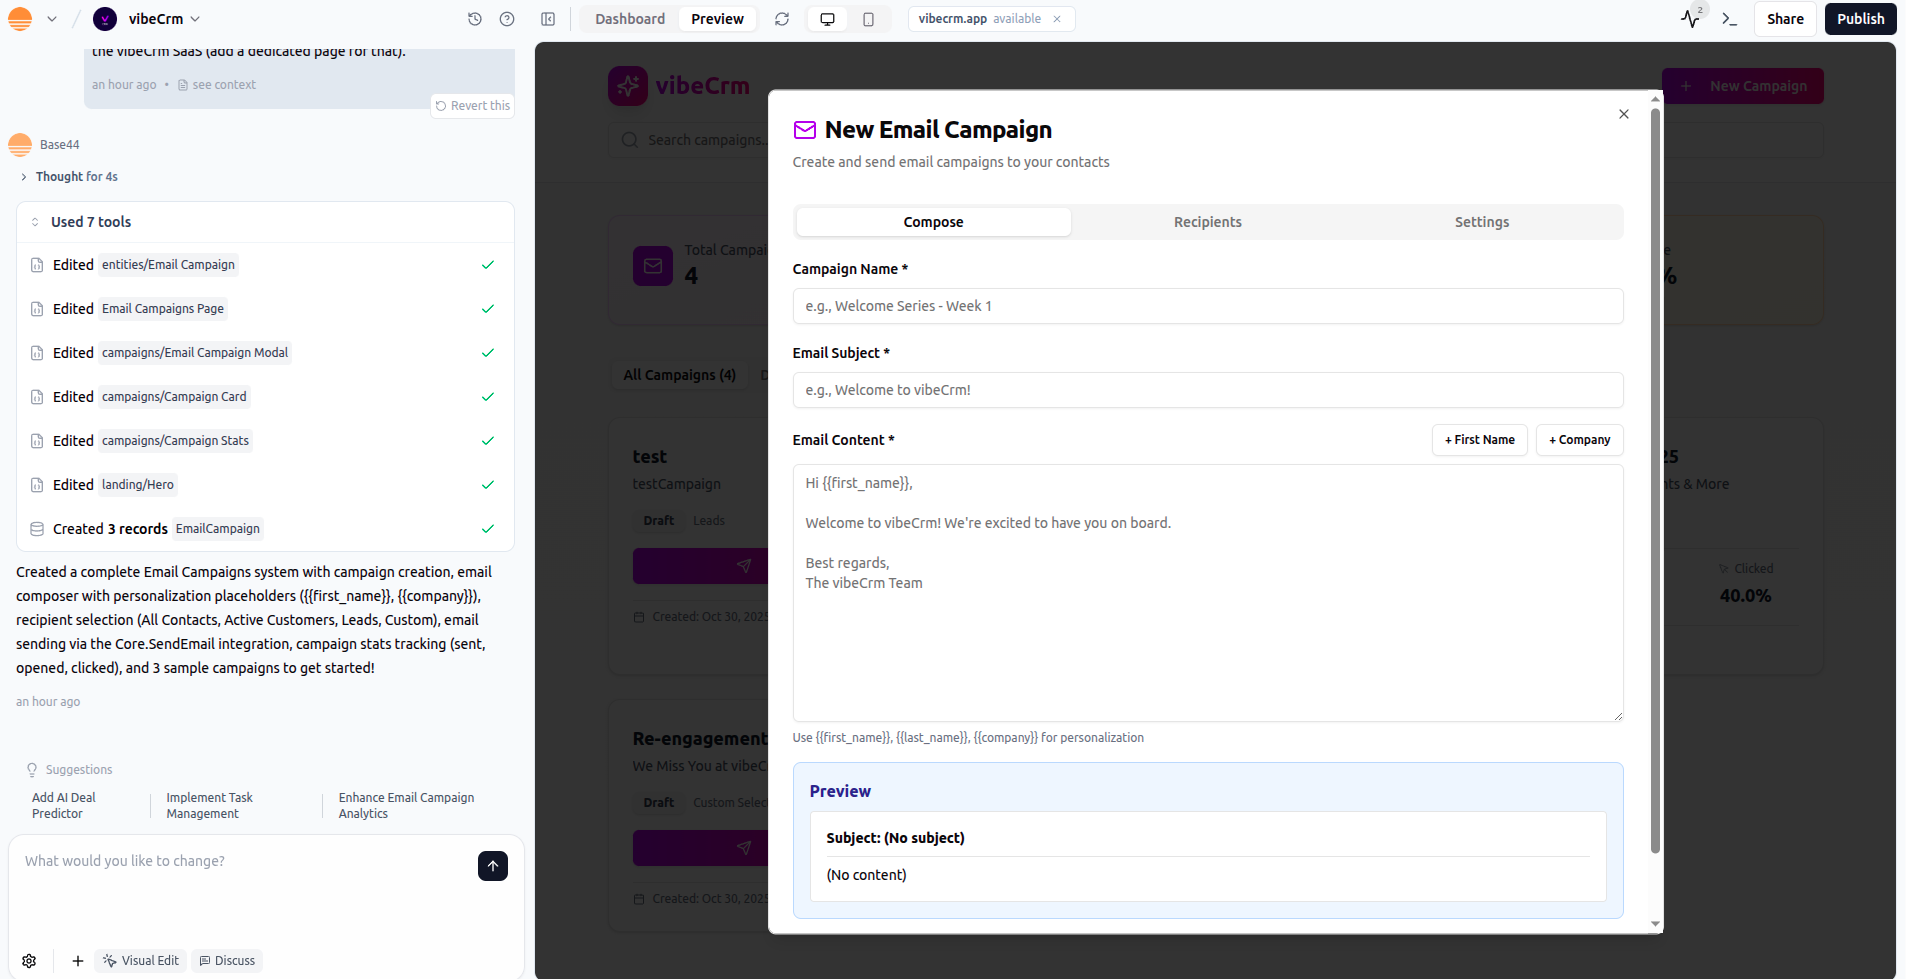
Task: Open the Settings tab in modal
Action: coord(1481,222)
